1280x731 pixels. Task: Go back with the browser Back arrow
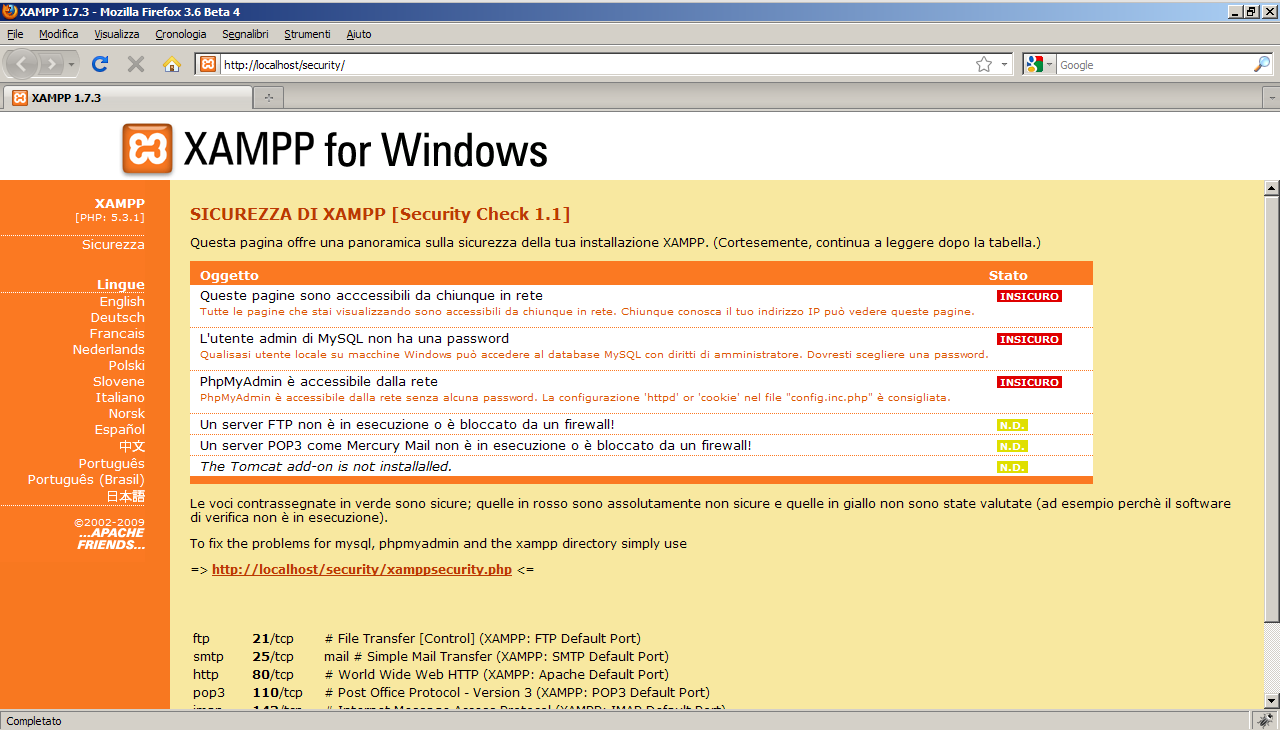tap(22, 64)
